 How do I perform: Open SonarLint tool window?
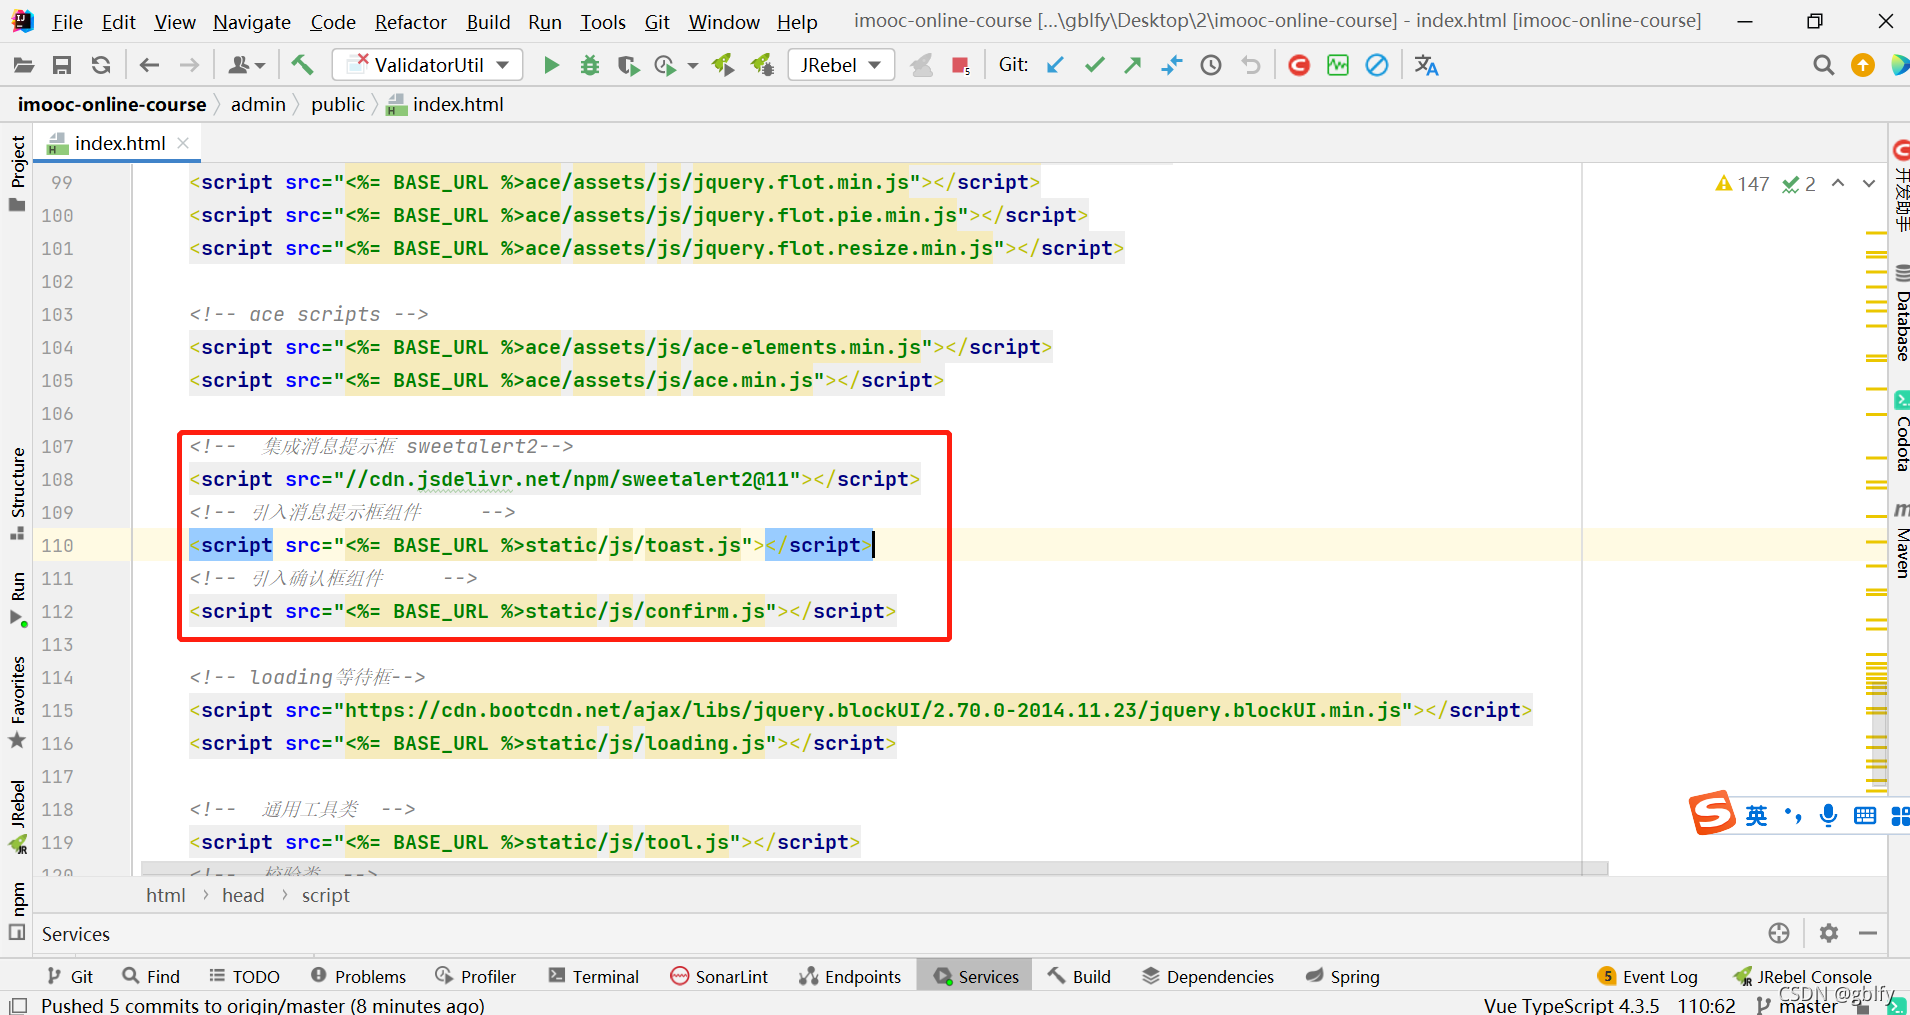(x=719, y=976)
